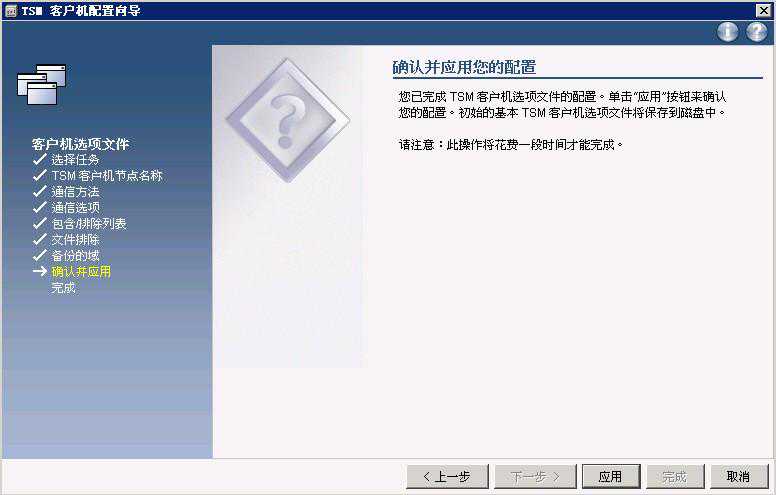Go back with 上一步 button

447,476
